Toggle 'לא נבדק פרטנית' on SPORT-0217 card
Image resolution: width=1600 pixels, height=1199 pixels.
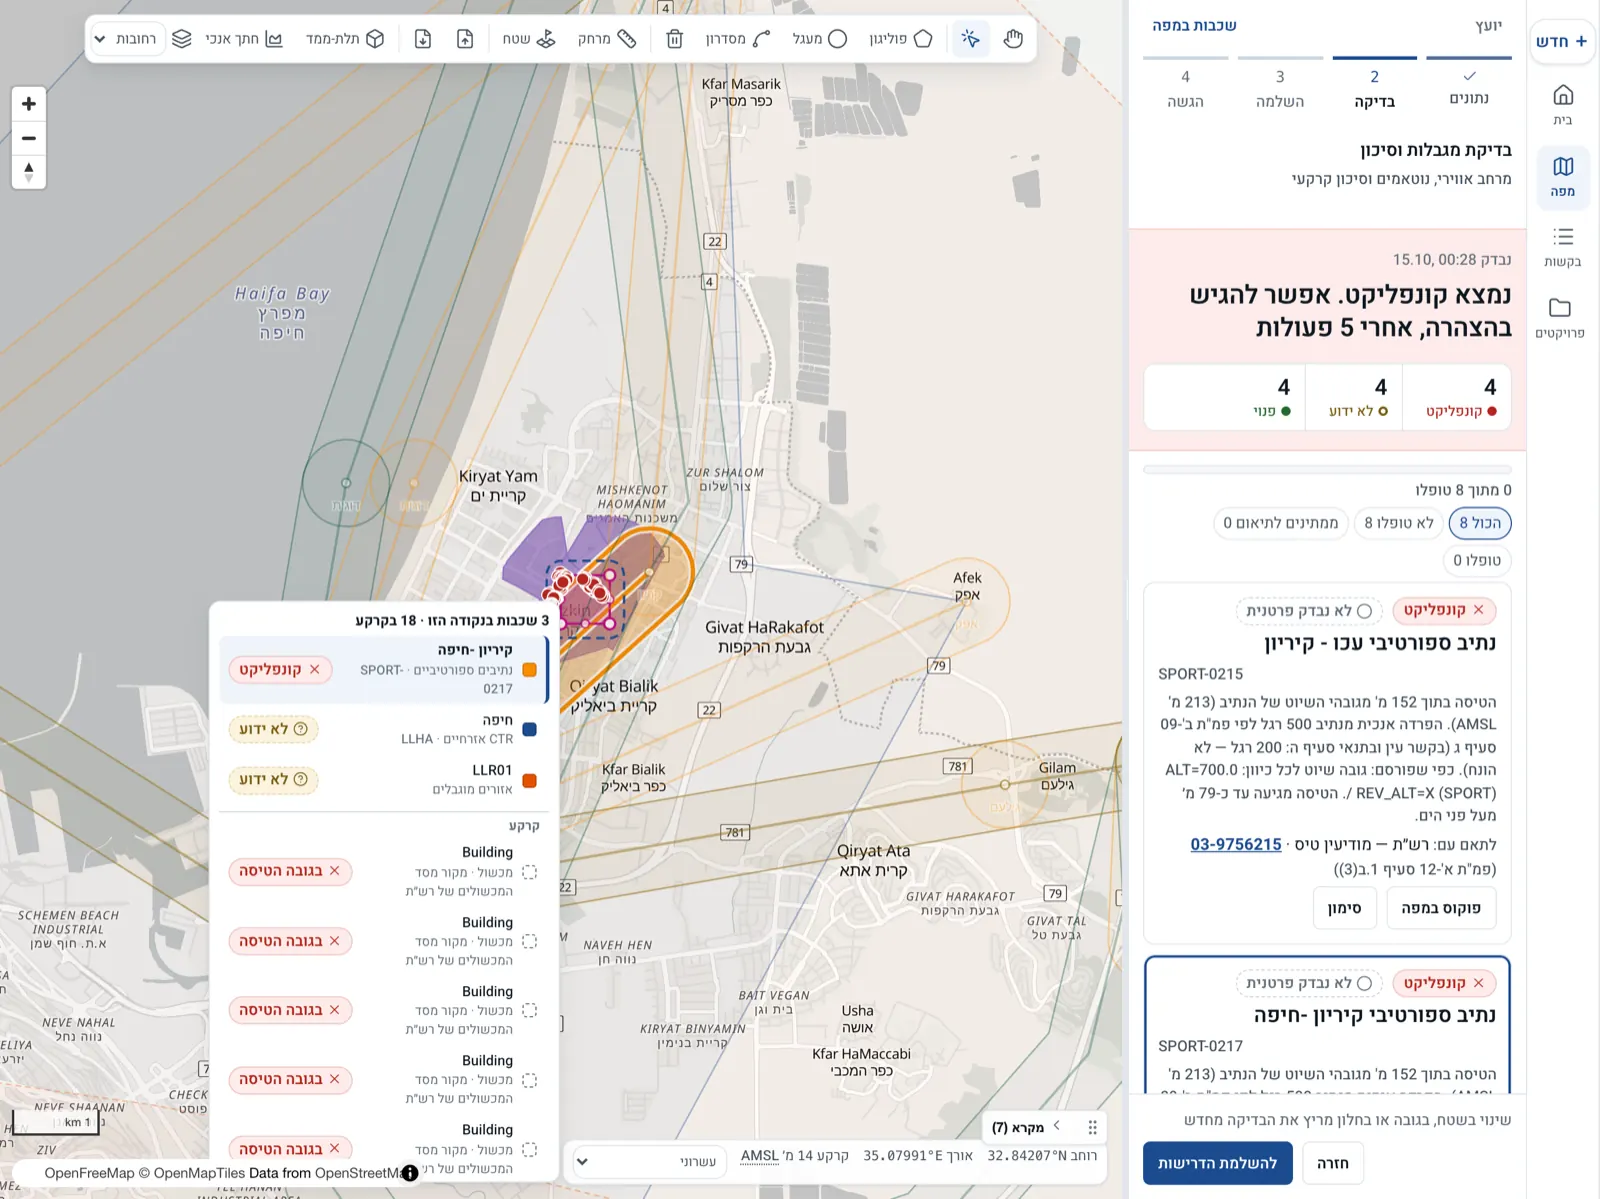[1309, 983]
